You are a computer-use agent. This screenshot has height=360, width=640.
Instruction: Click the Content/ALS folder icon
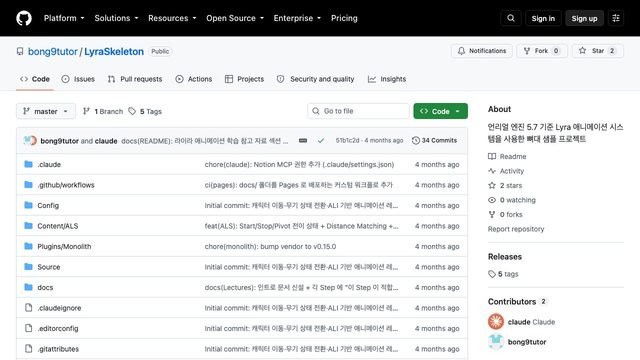click(x=28, y=225)
